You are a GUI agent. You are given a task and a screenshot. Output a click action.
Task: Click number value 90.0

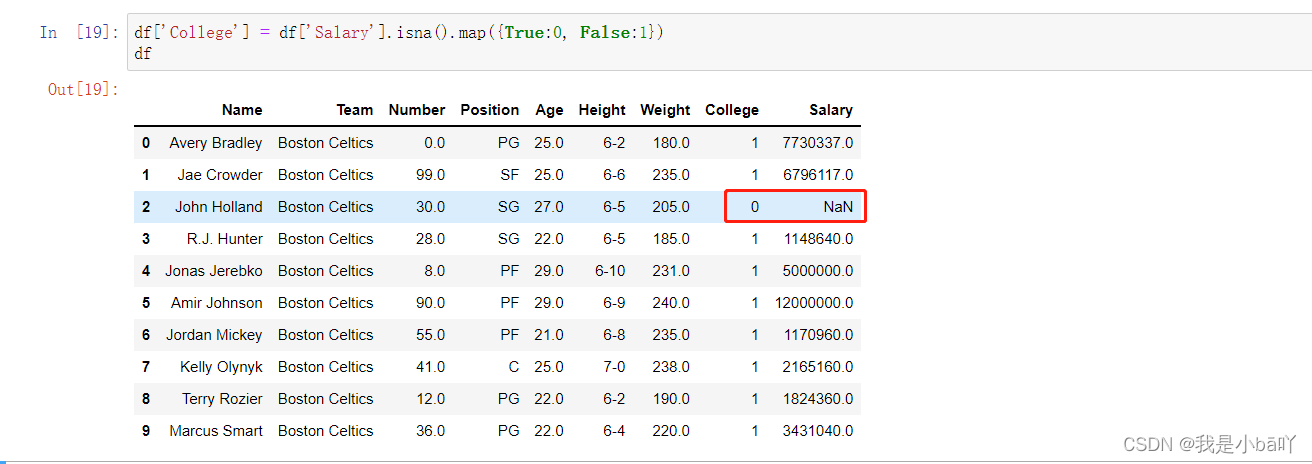[x=431, y=303]
